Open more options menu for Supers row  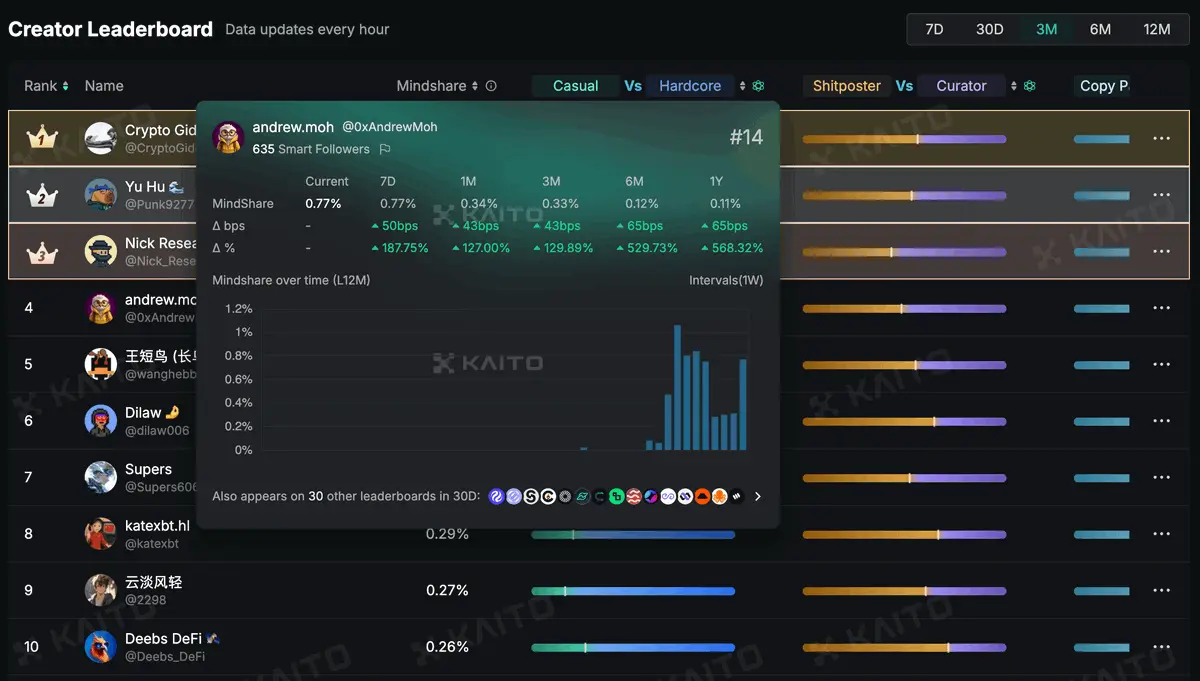pos(1161,477)
